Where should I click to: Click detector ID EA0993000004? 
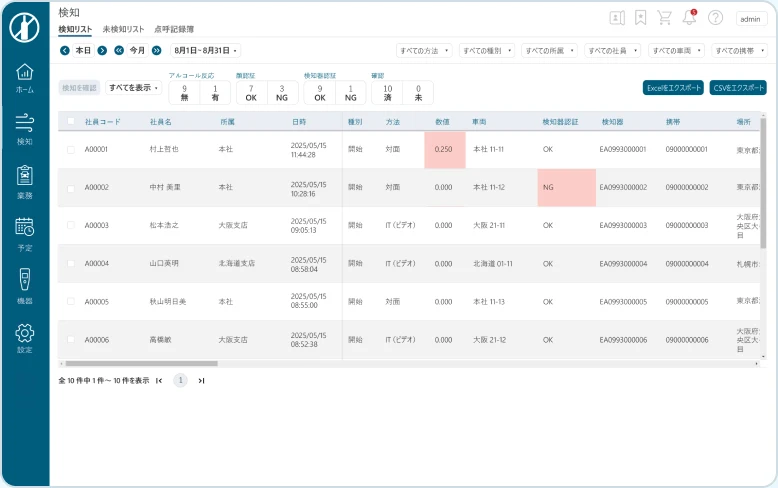point(623,264)
